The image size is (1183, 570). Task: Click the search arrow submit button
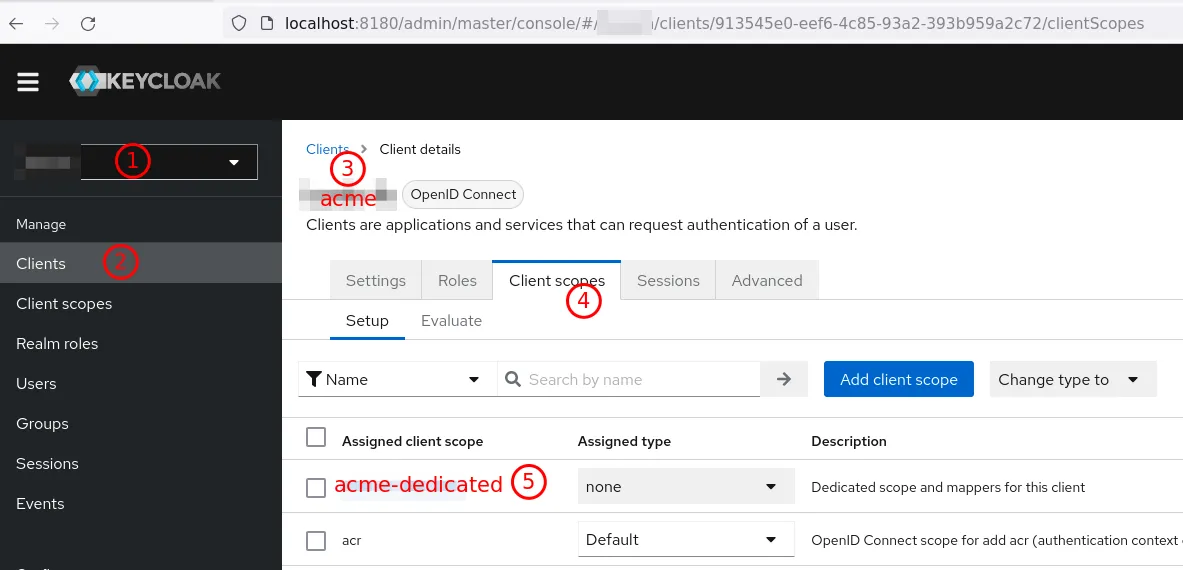[784, 379]
